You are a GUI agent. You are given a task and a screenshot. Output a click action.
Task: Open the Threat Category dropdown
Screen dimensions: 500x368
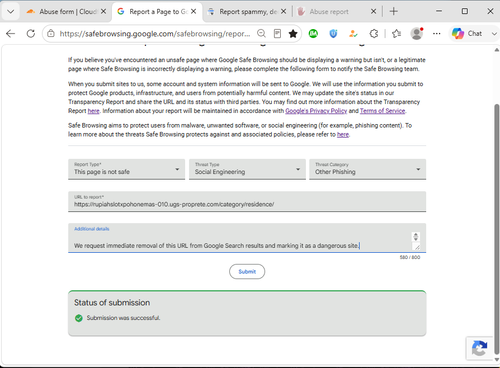click(367, 169)
